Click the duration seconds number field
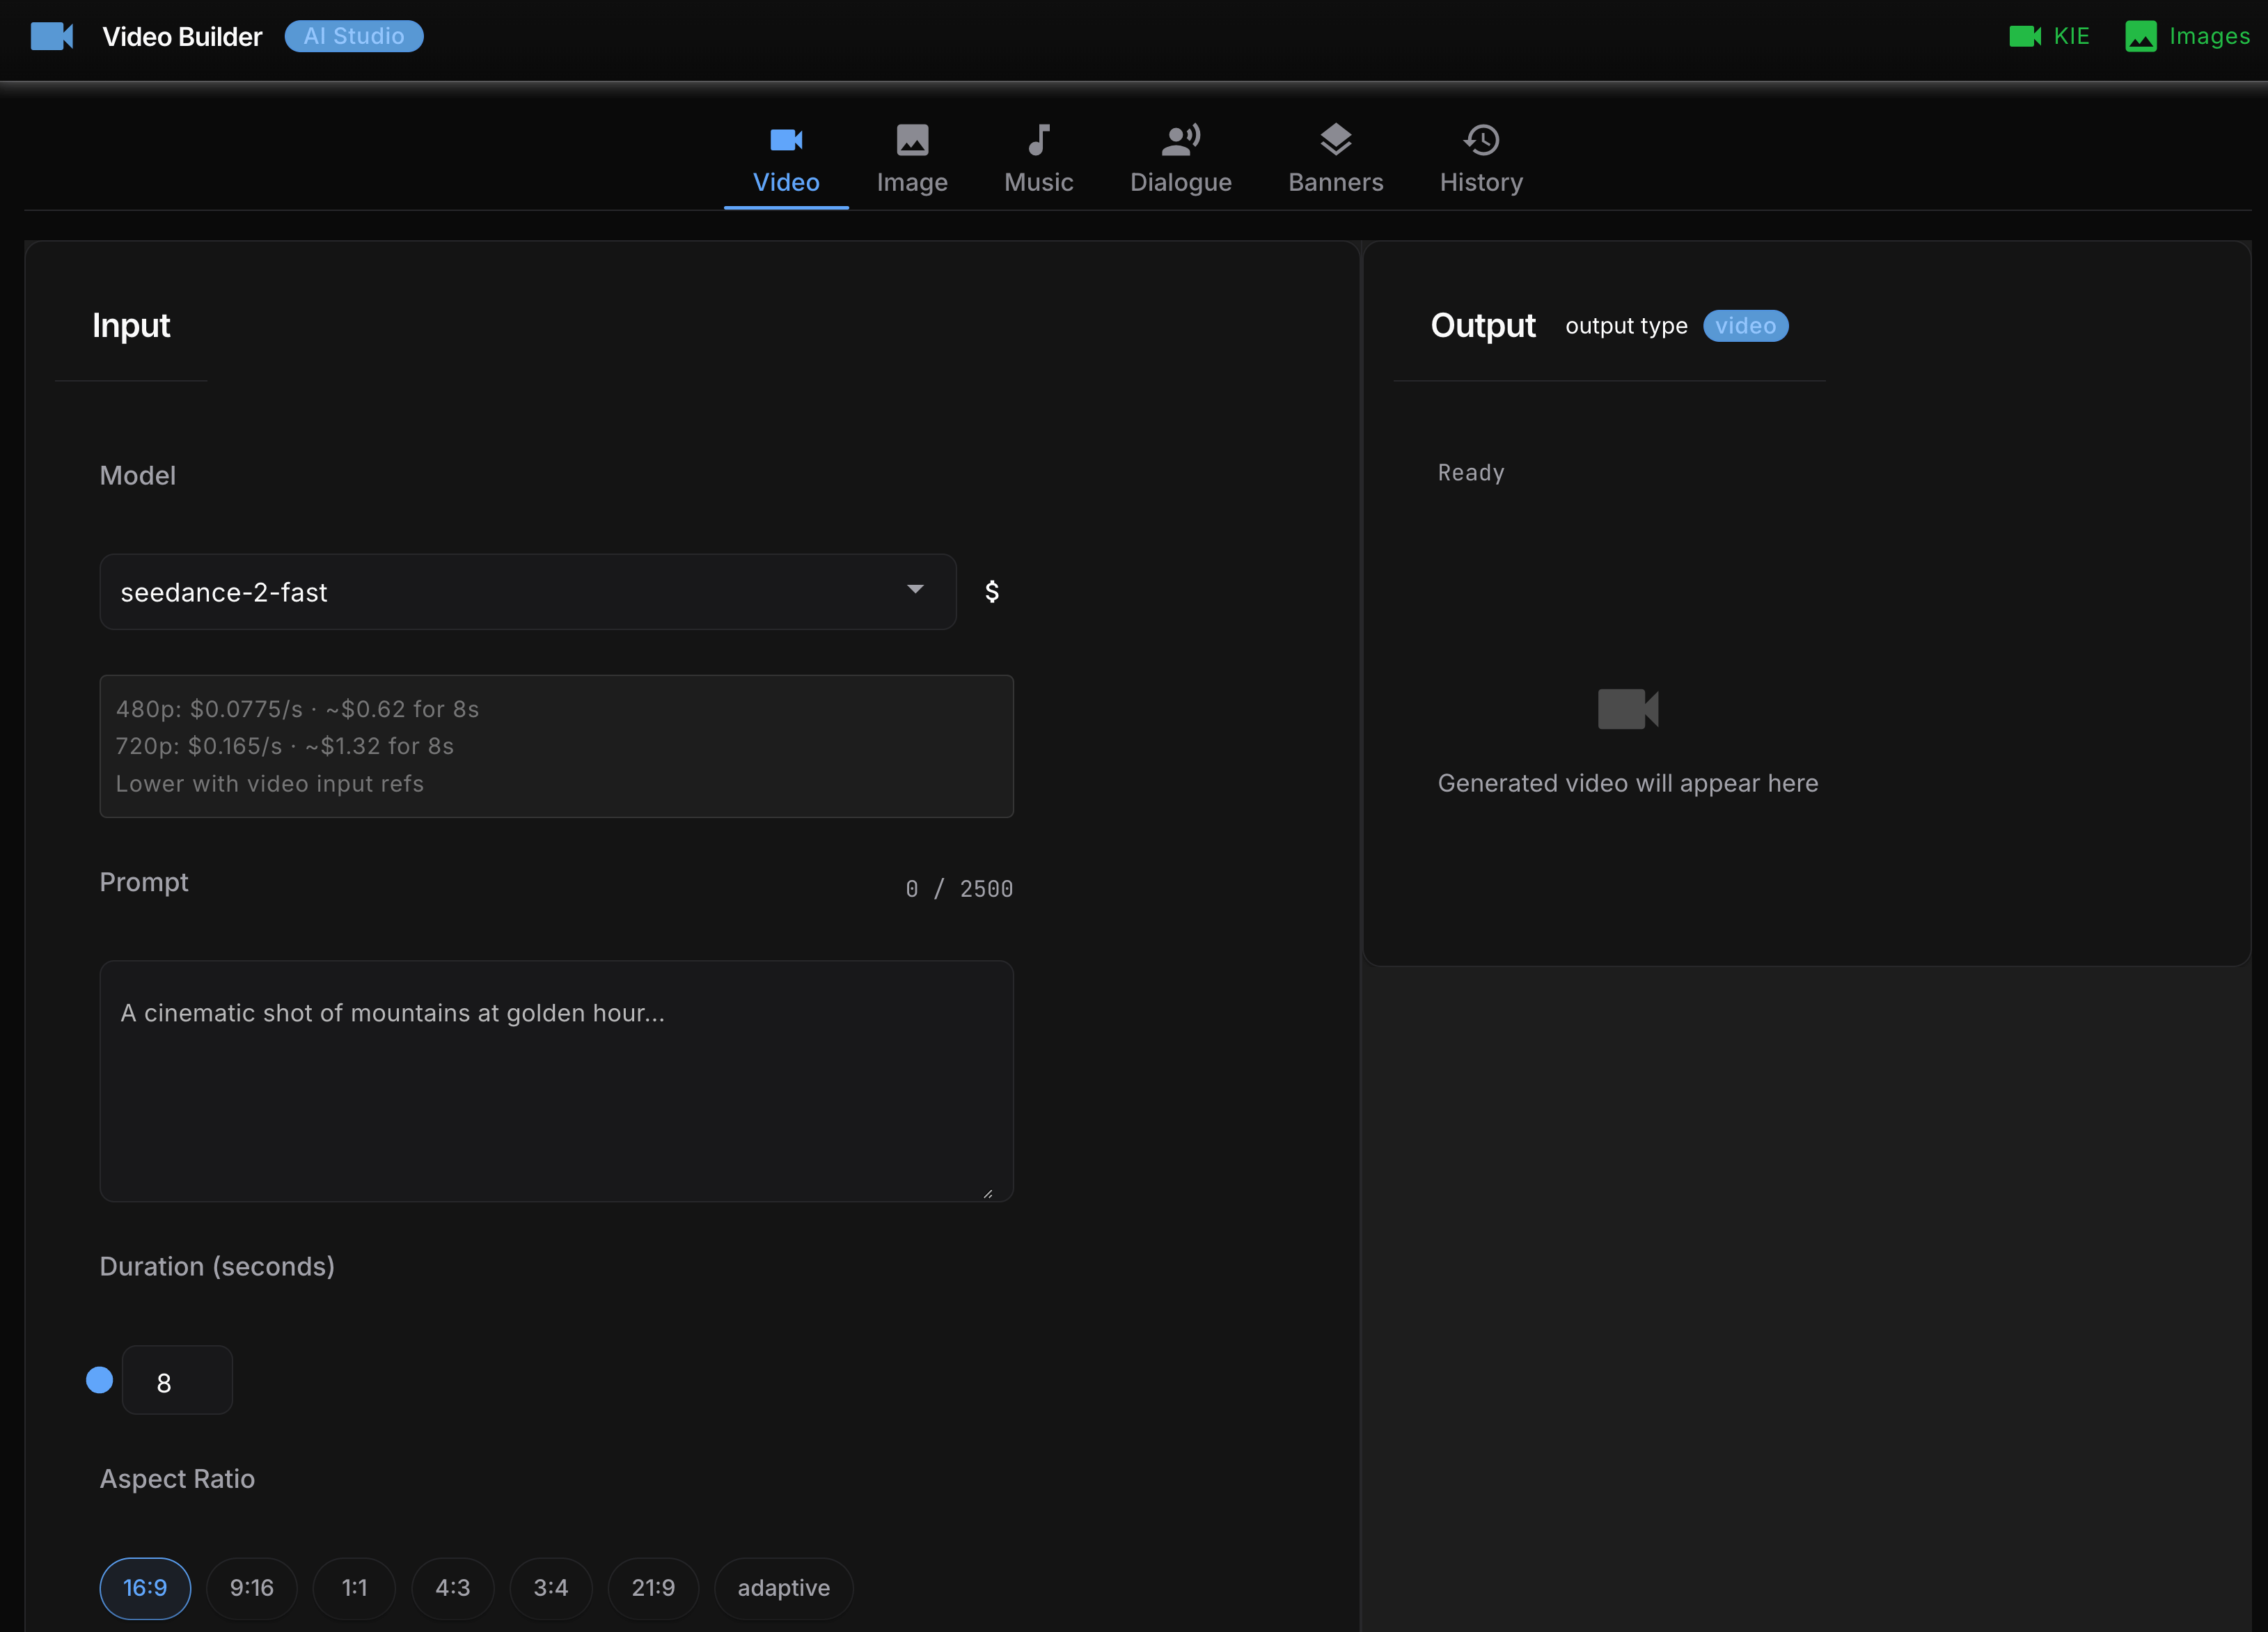This screenshot has width=2268, height=1632. pos(177,1381)
